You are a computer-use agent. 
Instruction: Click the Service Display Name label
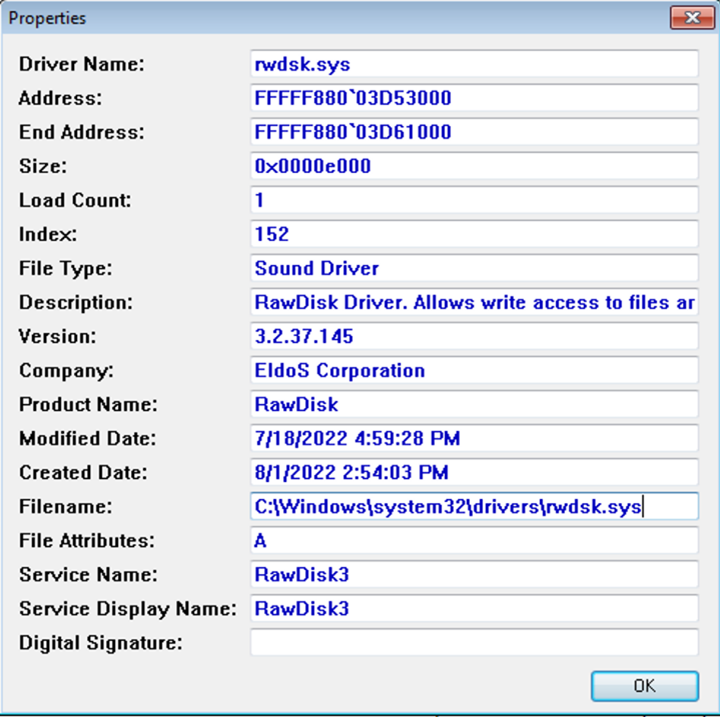(x=128, y=609)
